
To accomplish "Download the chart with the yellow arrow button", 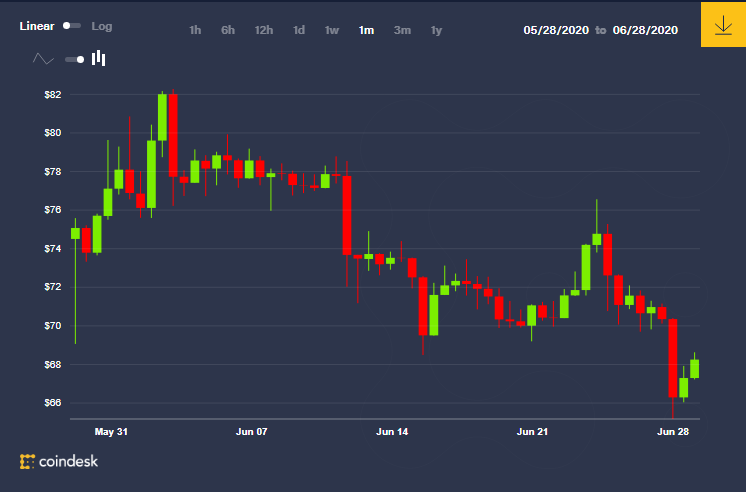I will 723,25.
